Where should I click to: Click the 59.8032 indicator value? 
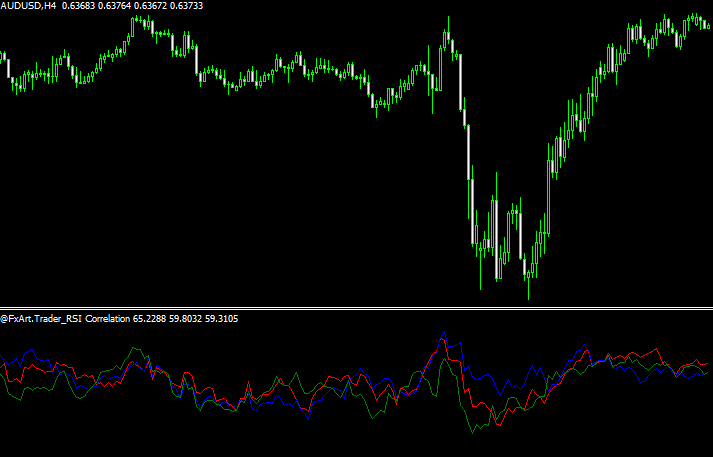click(x=186, y=319)
